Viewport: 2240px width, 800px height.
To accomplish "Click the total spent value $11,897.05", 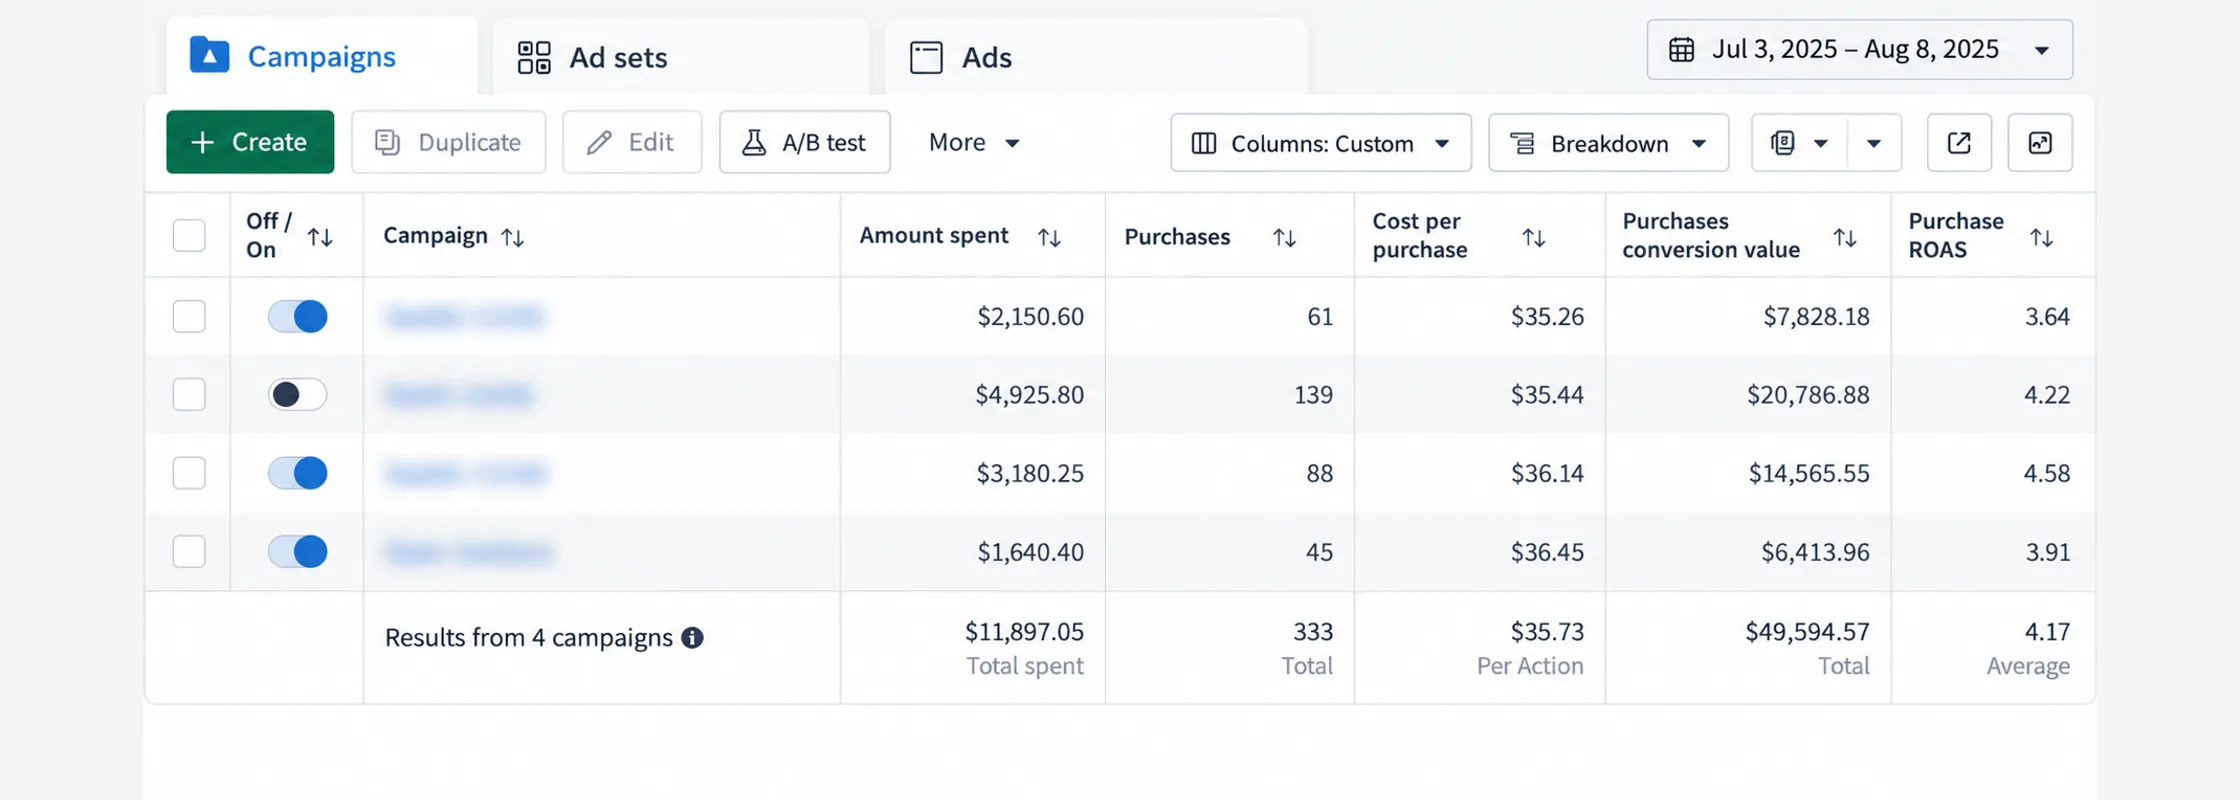I will click(1024, 631).
